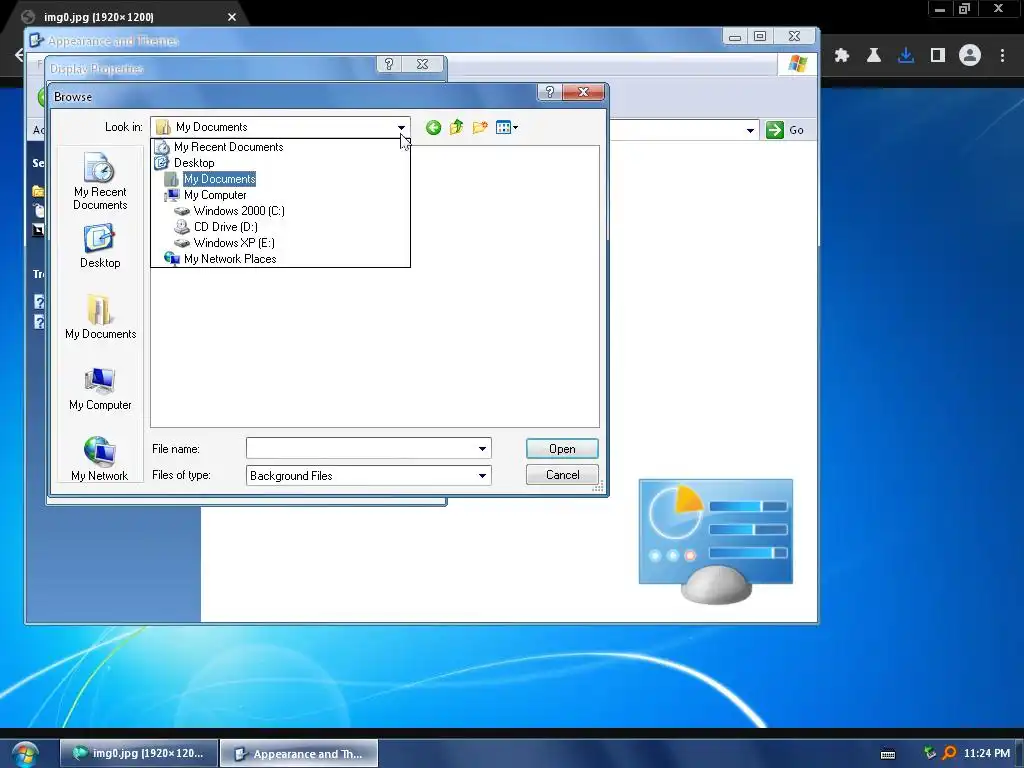Open My Recent Documents in places bar
This screenshot has height=768, width=1024.
point(100,182)
